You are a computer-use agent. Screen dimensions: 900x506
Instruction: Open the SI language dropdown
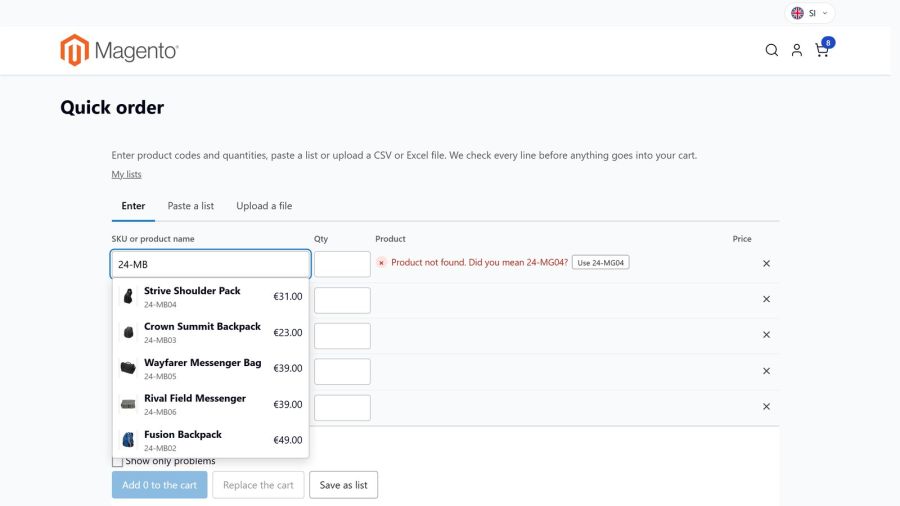809,13
